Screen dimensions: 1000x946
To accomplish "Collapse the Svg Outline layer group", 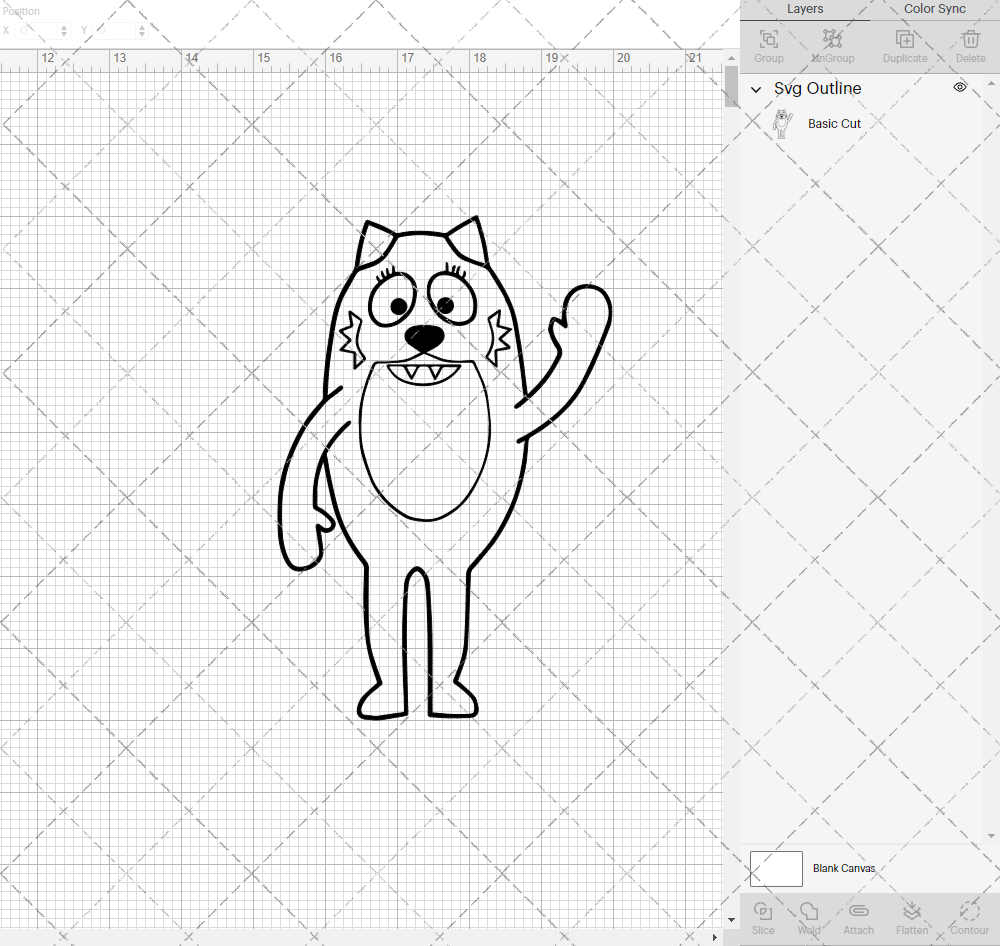I will (757, 89).
